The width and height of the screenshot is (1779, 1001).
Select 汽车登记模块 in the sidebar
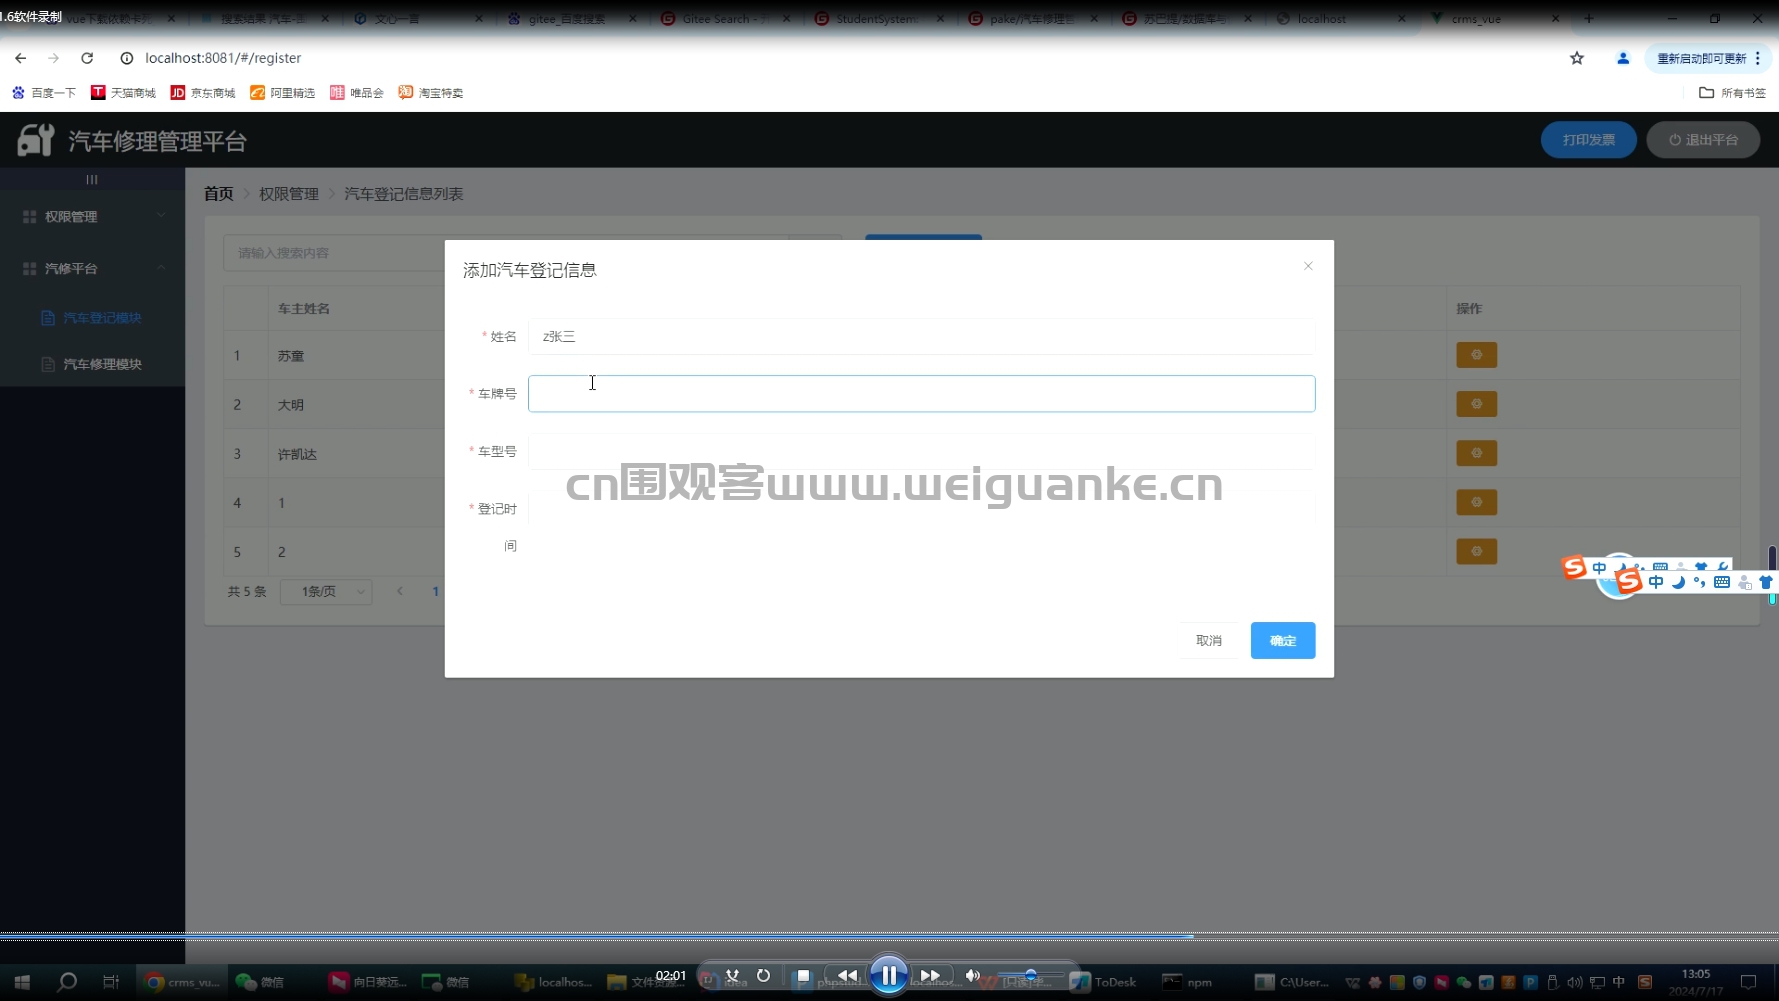(x=102, y=318)
